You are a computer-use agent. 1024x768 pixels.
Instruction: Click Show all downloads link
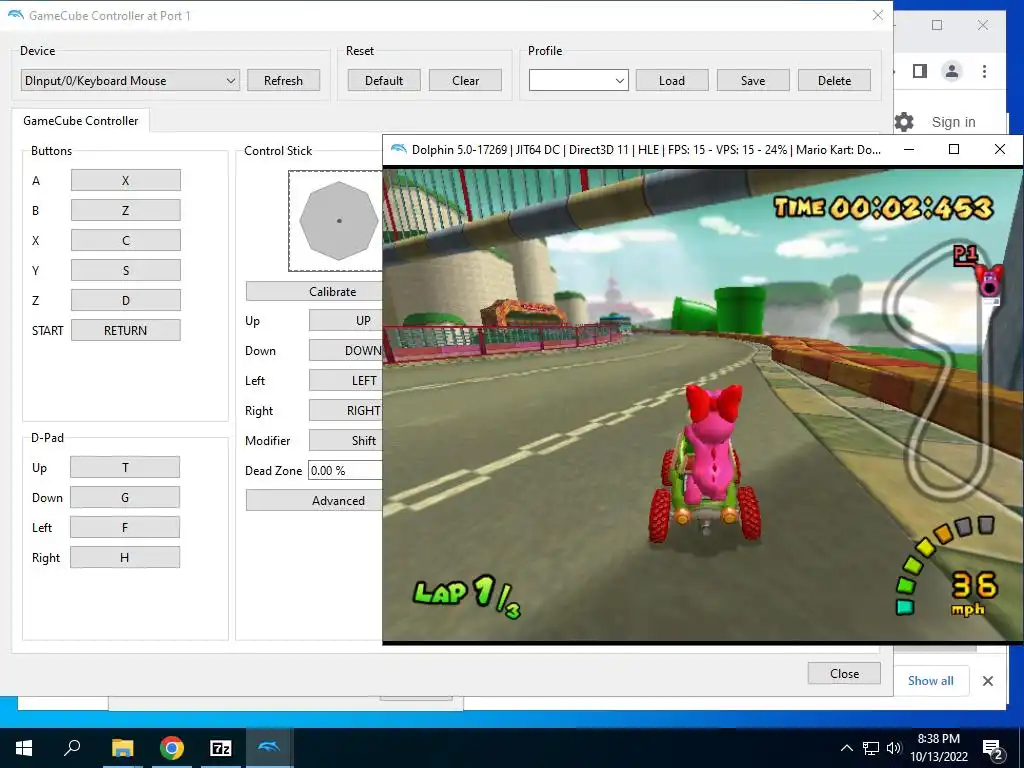[931, 680]
